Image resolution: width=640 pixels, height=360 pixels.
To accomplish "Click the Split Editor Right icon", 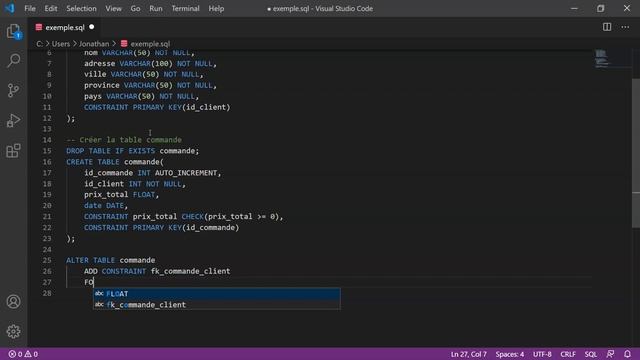I will (607, 27).
